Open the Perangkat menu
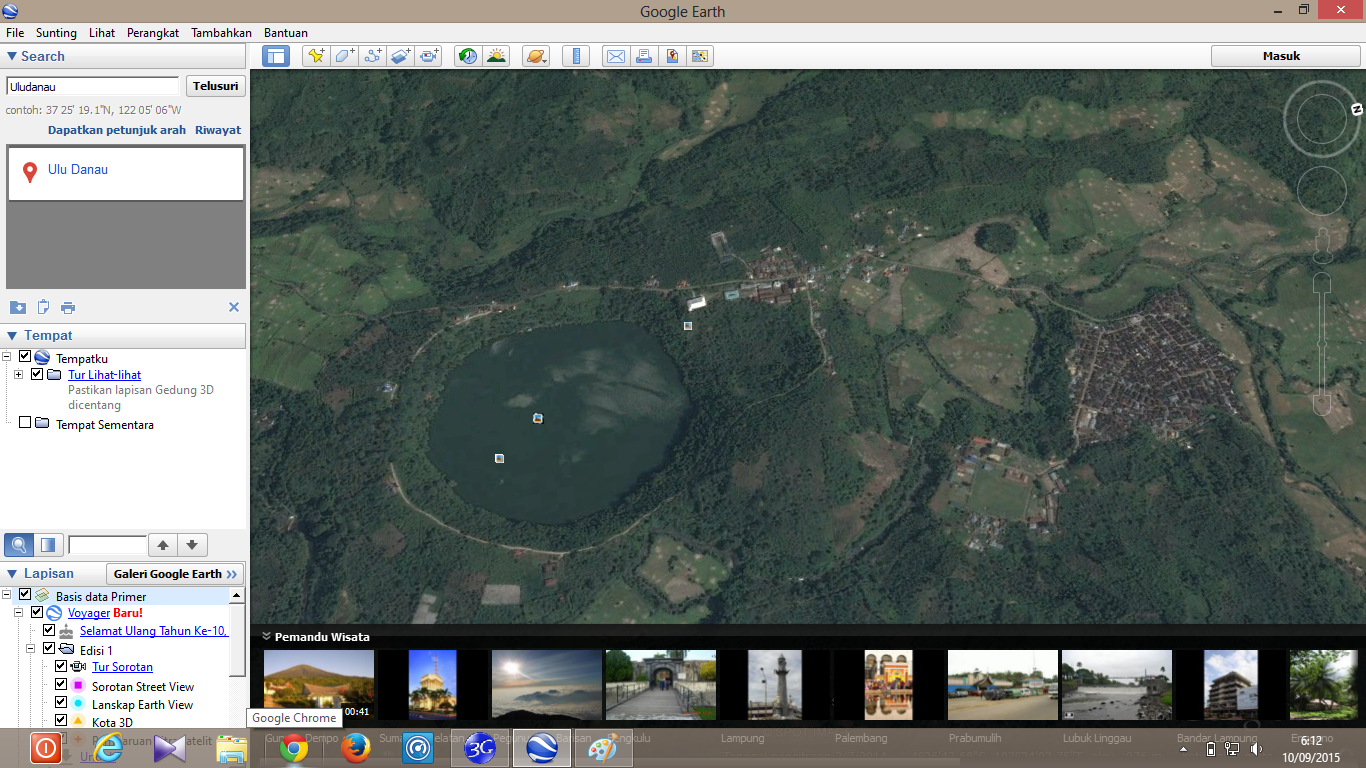This screenshot has width=1366, height=768. 152,33
